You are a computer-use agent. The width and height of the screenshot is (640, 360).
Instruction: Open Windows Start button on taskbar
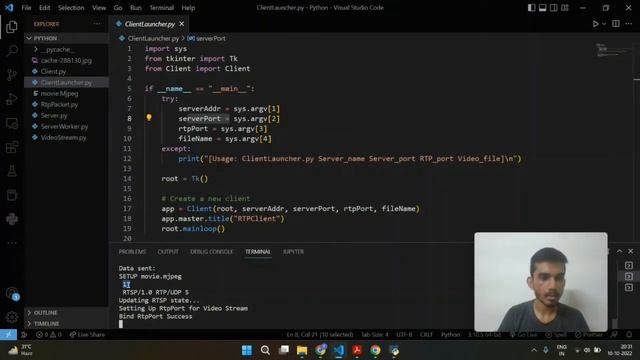coord(247,350)
